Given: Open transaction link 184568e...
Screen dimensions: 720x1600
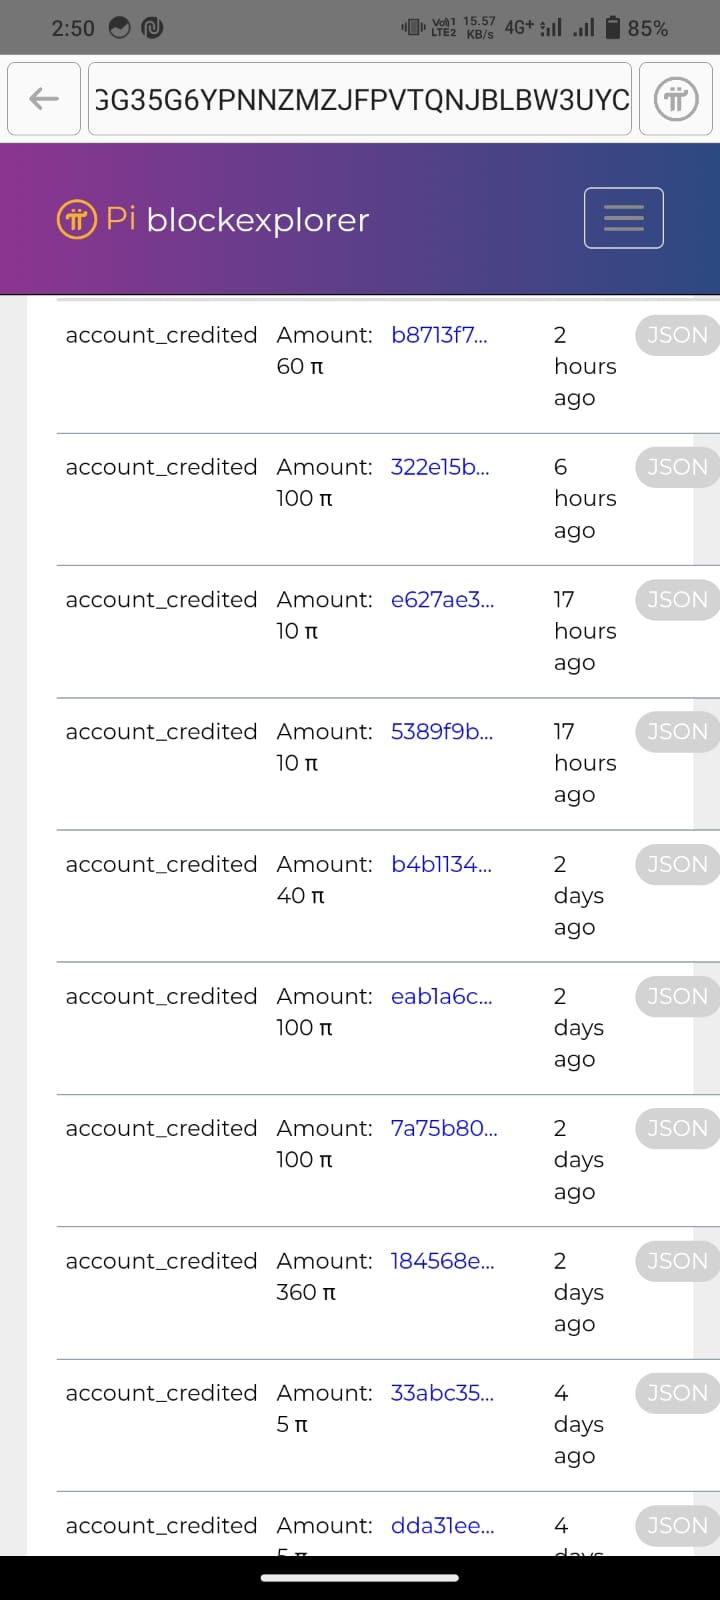Looking at the screenshot, I should 442,1261.
